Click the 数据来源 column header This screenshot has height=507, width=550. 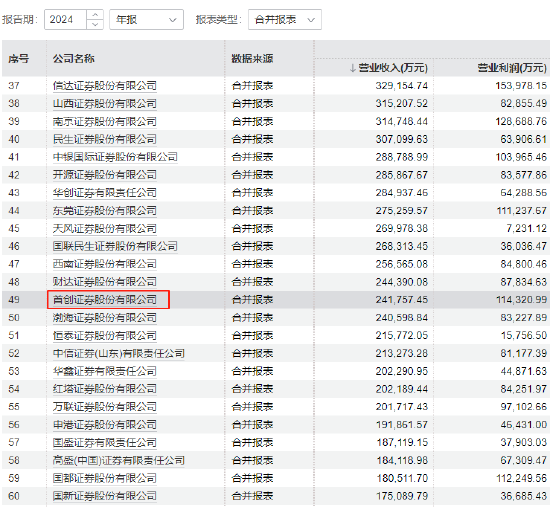coord(252,58)
